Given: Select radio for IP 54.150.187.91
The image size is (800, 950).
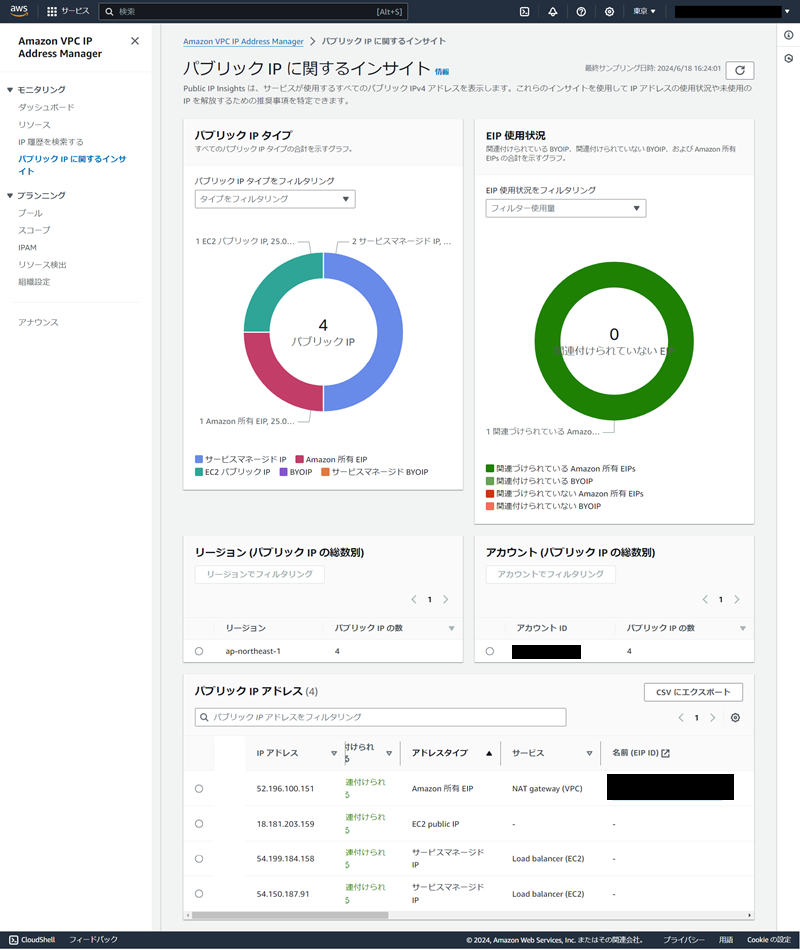Looking at the screenshot, I should coord(199,894).
